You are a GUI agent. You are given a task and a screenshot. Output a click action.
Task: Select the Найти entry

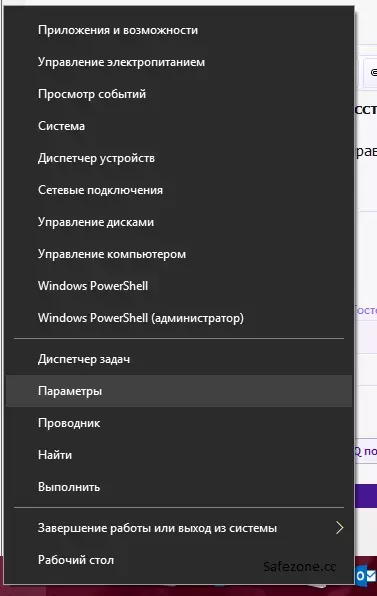(179, 455)
